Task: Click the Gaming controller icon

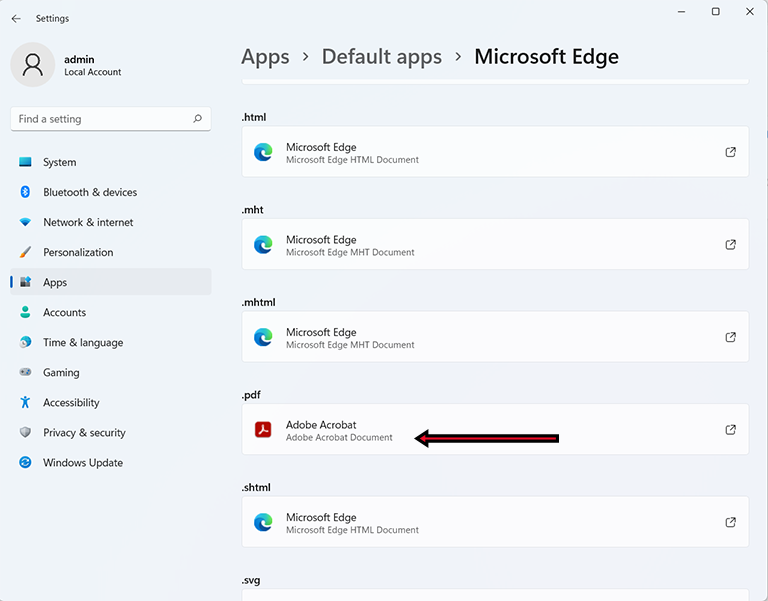Action: coord(25,372)
